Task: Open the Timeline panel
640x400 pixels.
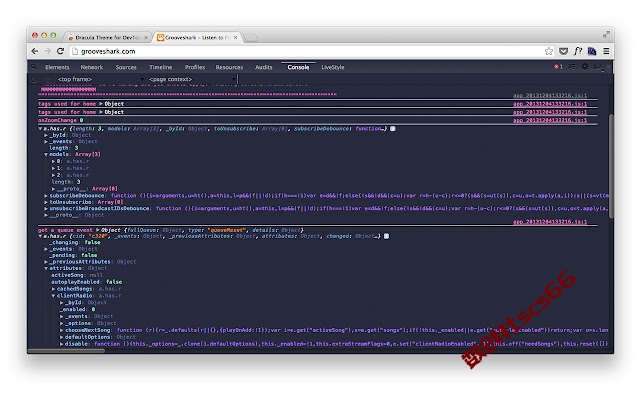Action: tap(161, 67)
